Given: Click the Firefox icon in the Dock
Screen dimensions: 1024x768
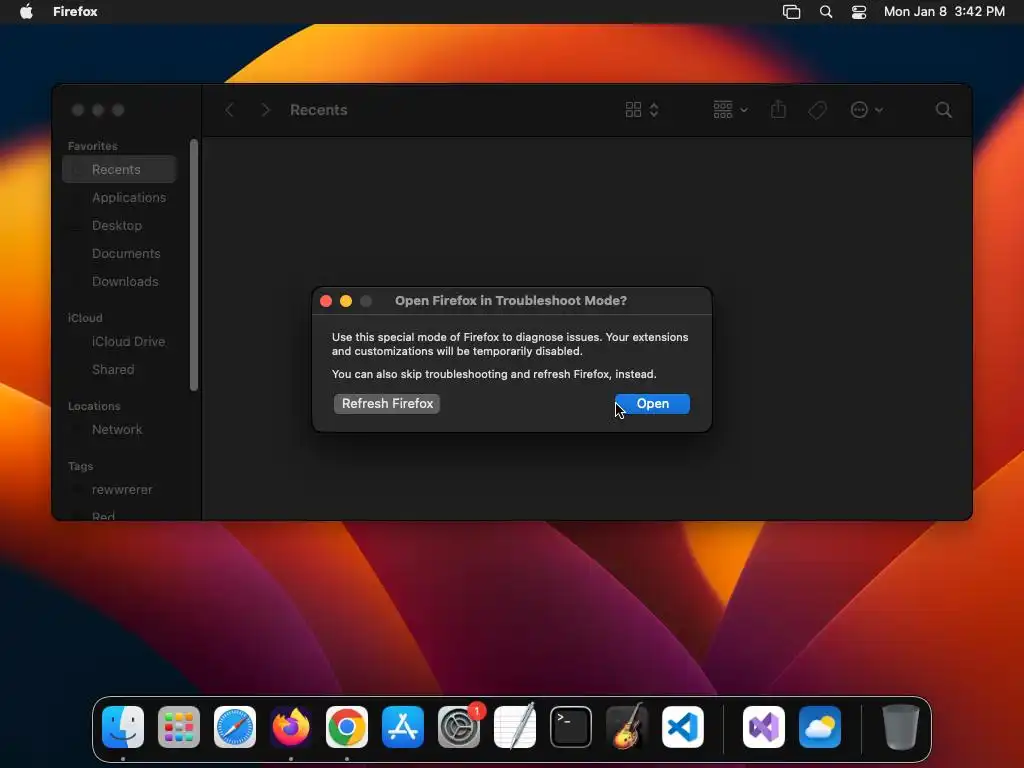Looking at the screenshot, I should click(x=291, y=727).
